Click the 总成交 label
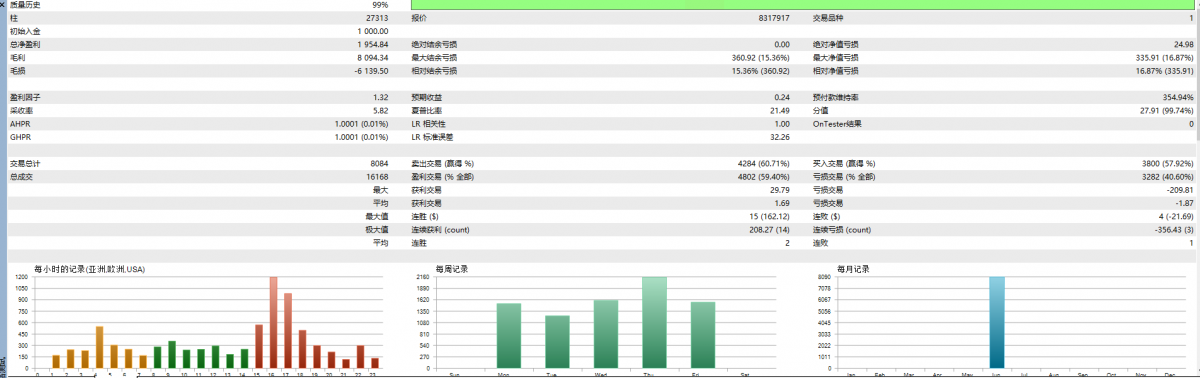The height and width of the screenshot is (378, 1200). (x=22, y=176)
